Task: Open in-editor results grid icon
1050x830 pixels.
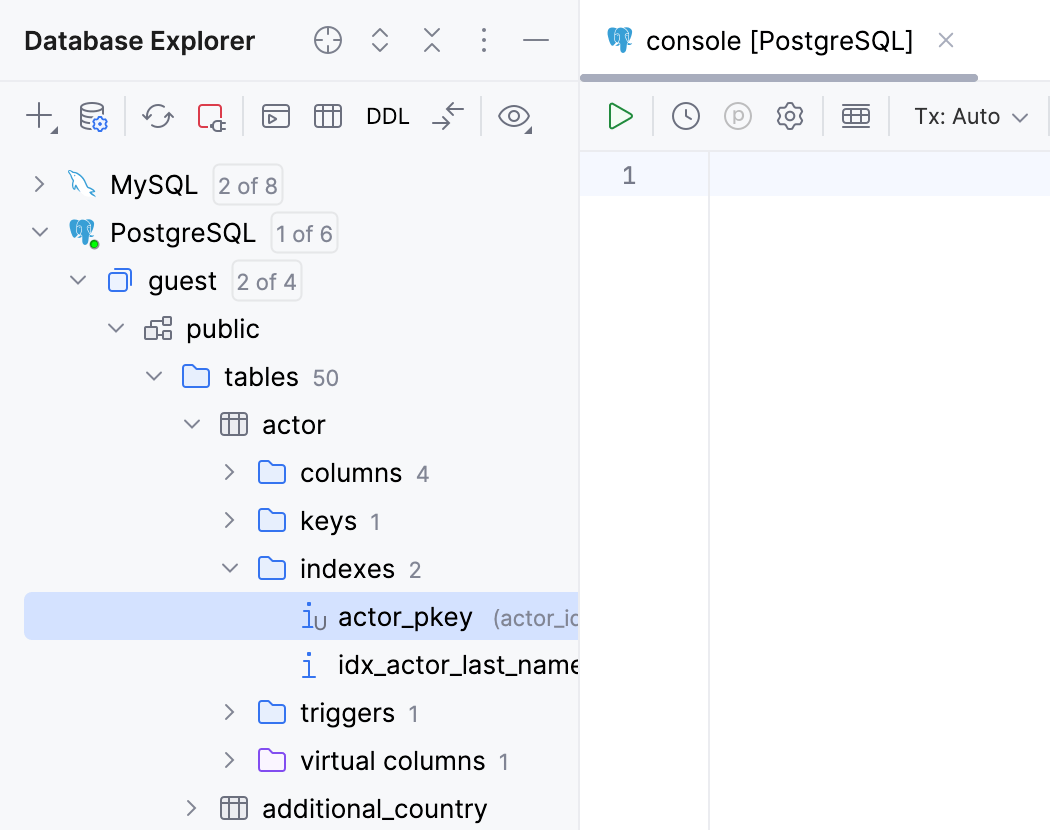Action: point(855,116)
